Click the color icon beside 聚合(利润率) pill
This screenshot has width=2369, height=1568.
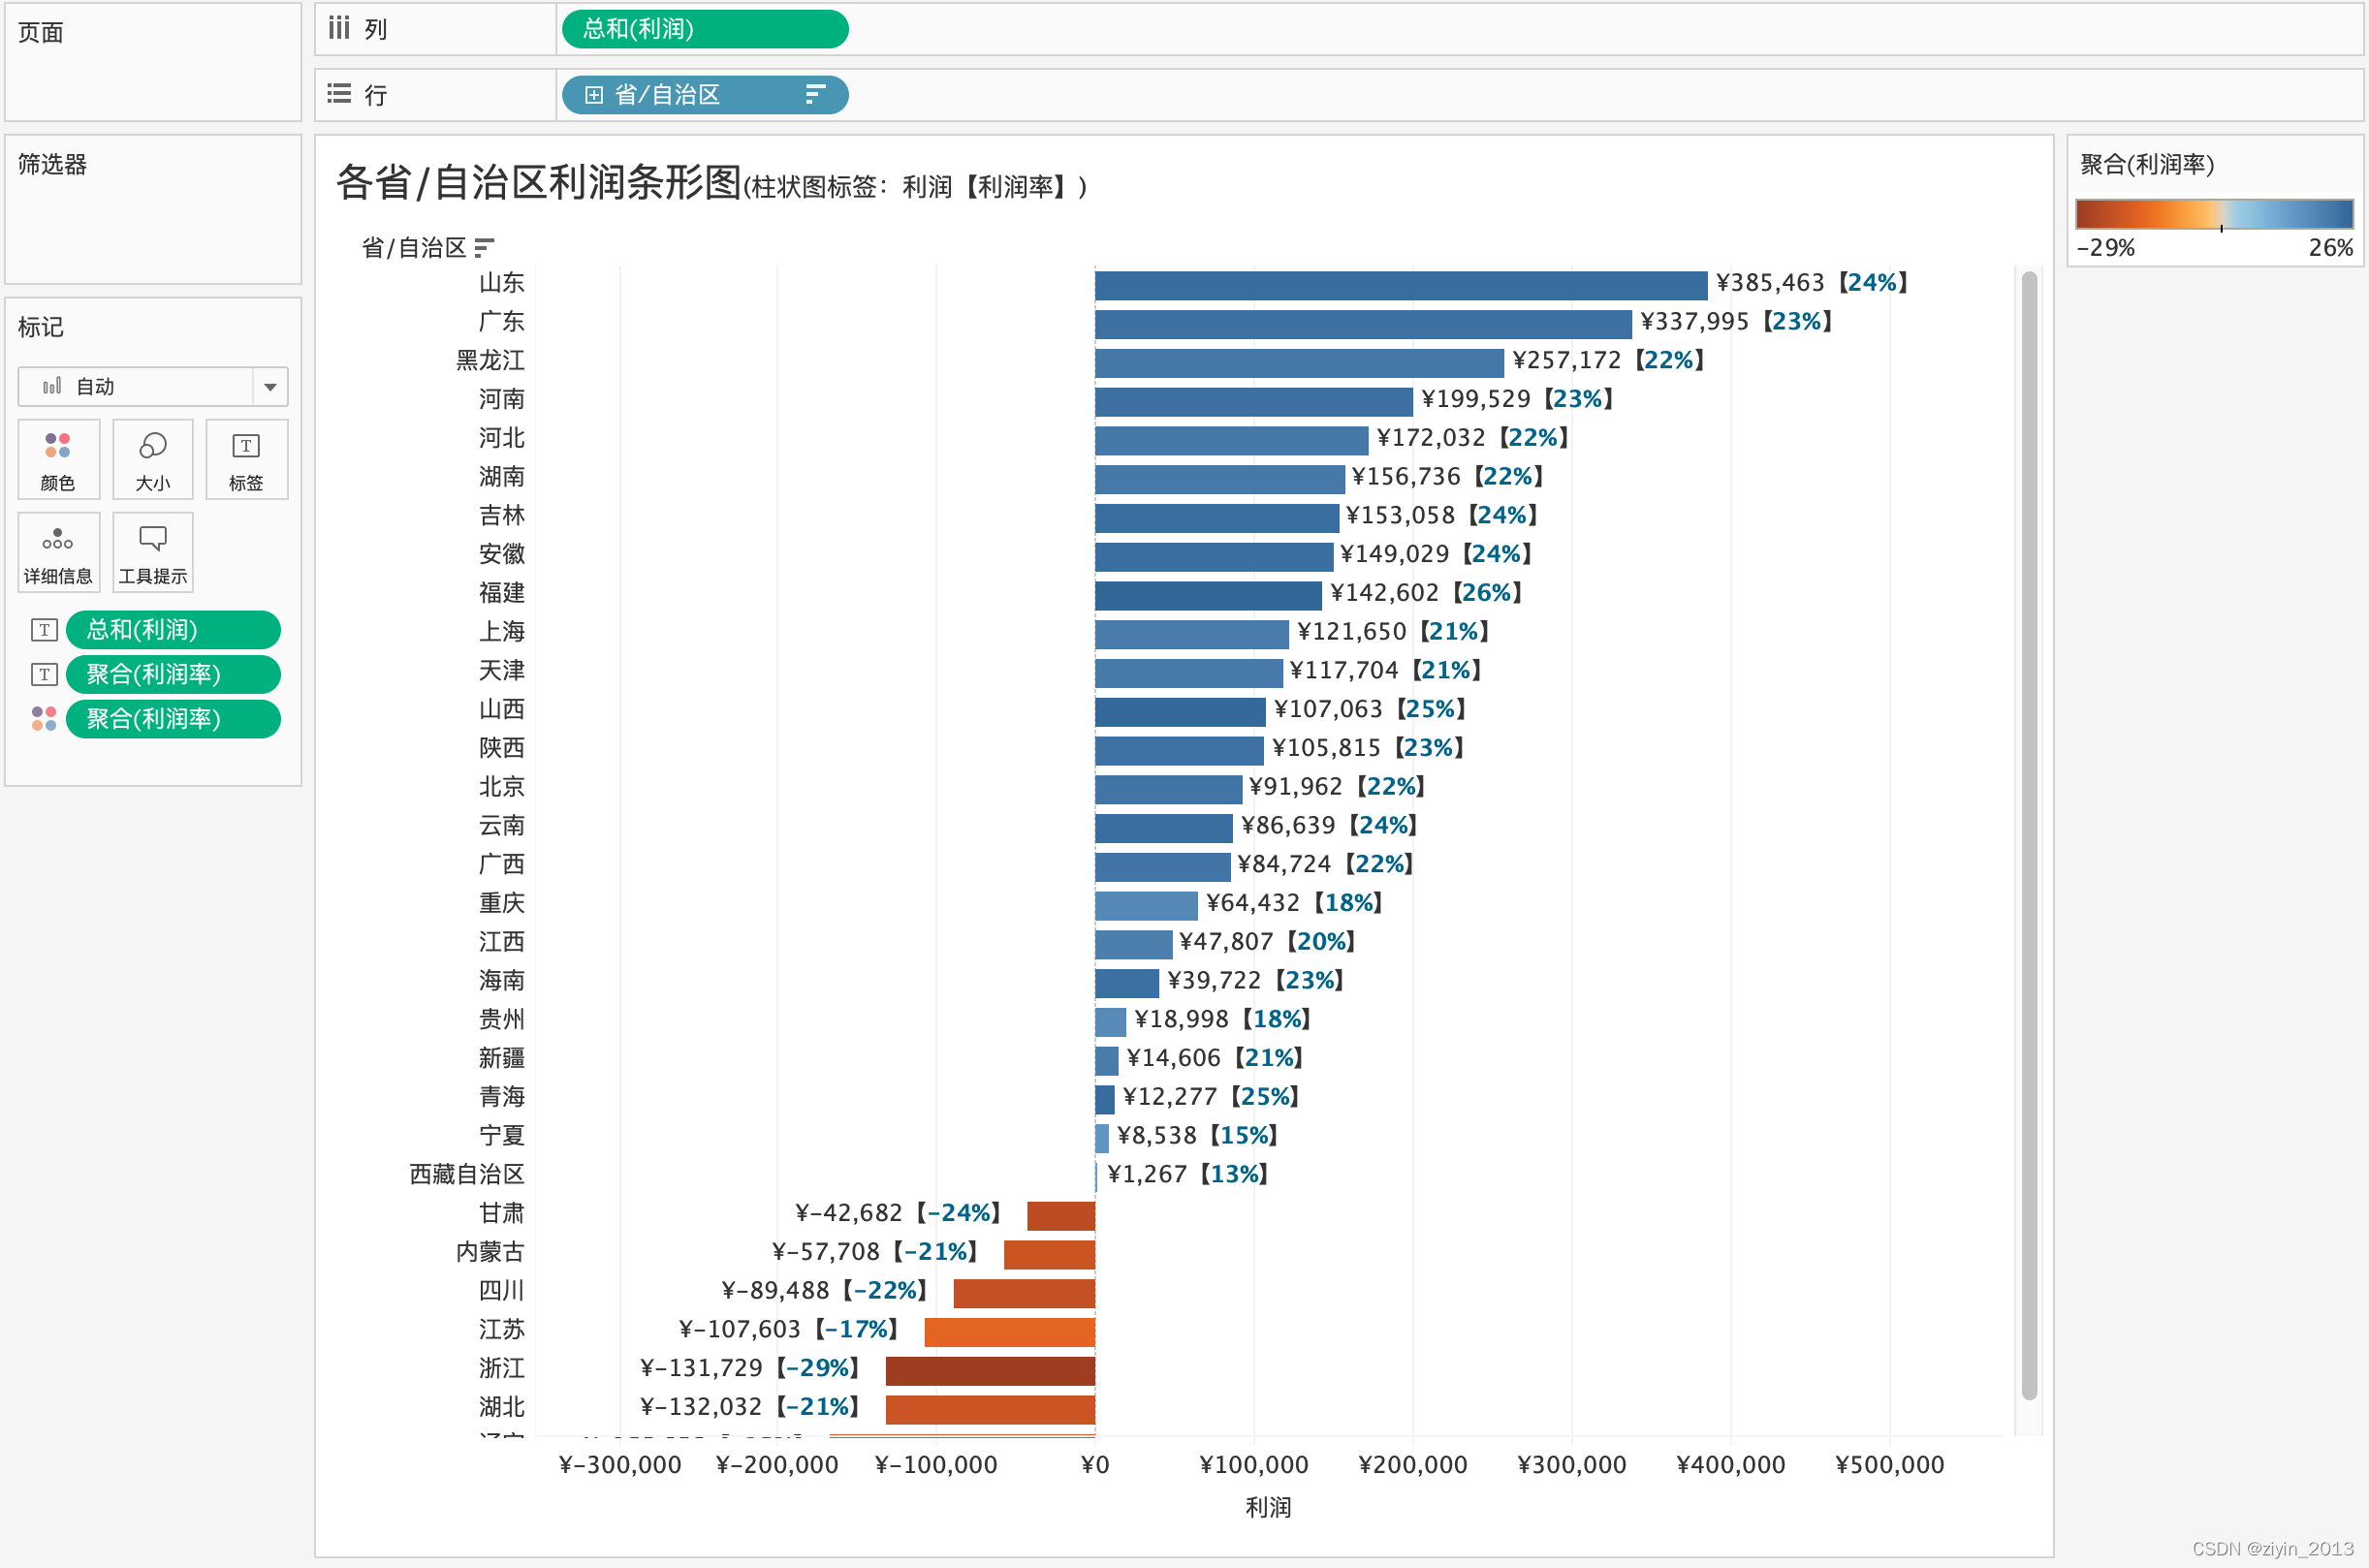[x=44, y=719]
